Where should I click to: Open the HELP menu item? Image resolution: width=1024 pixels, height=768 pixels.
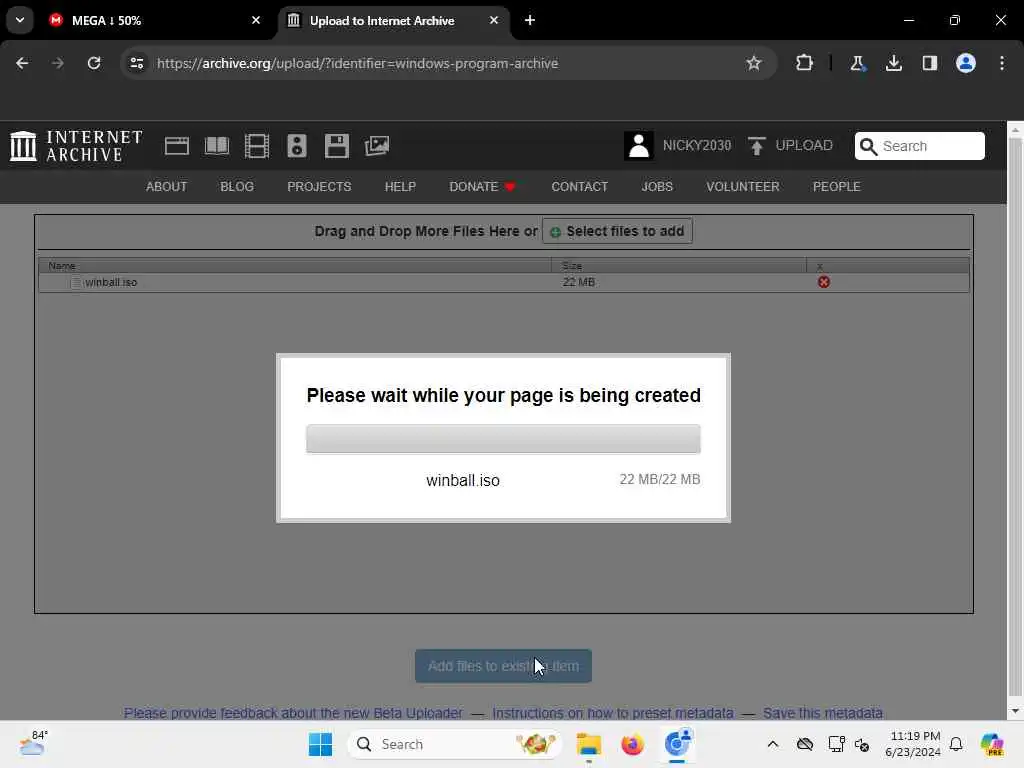pyautogui.click(x=400, y=187)
